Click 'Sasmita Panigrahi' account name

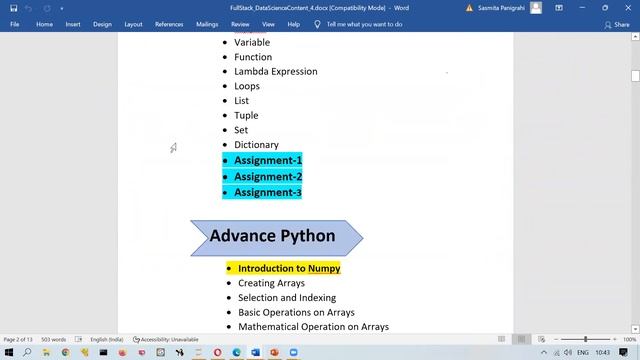click(x=501, y=8)
